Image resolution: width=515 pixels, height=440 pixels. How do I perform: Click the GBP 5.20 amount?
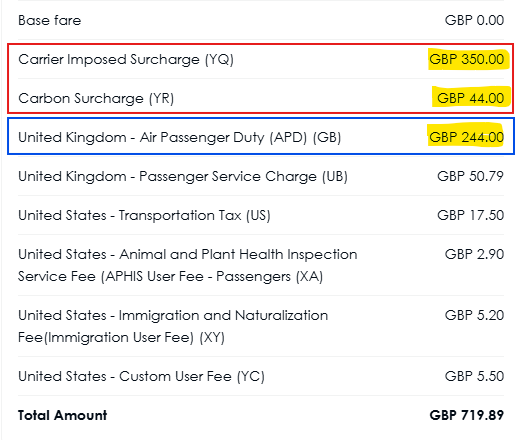[474, 315]
